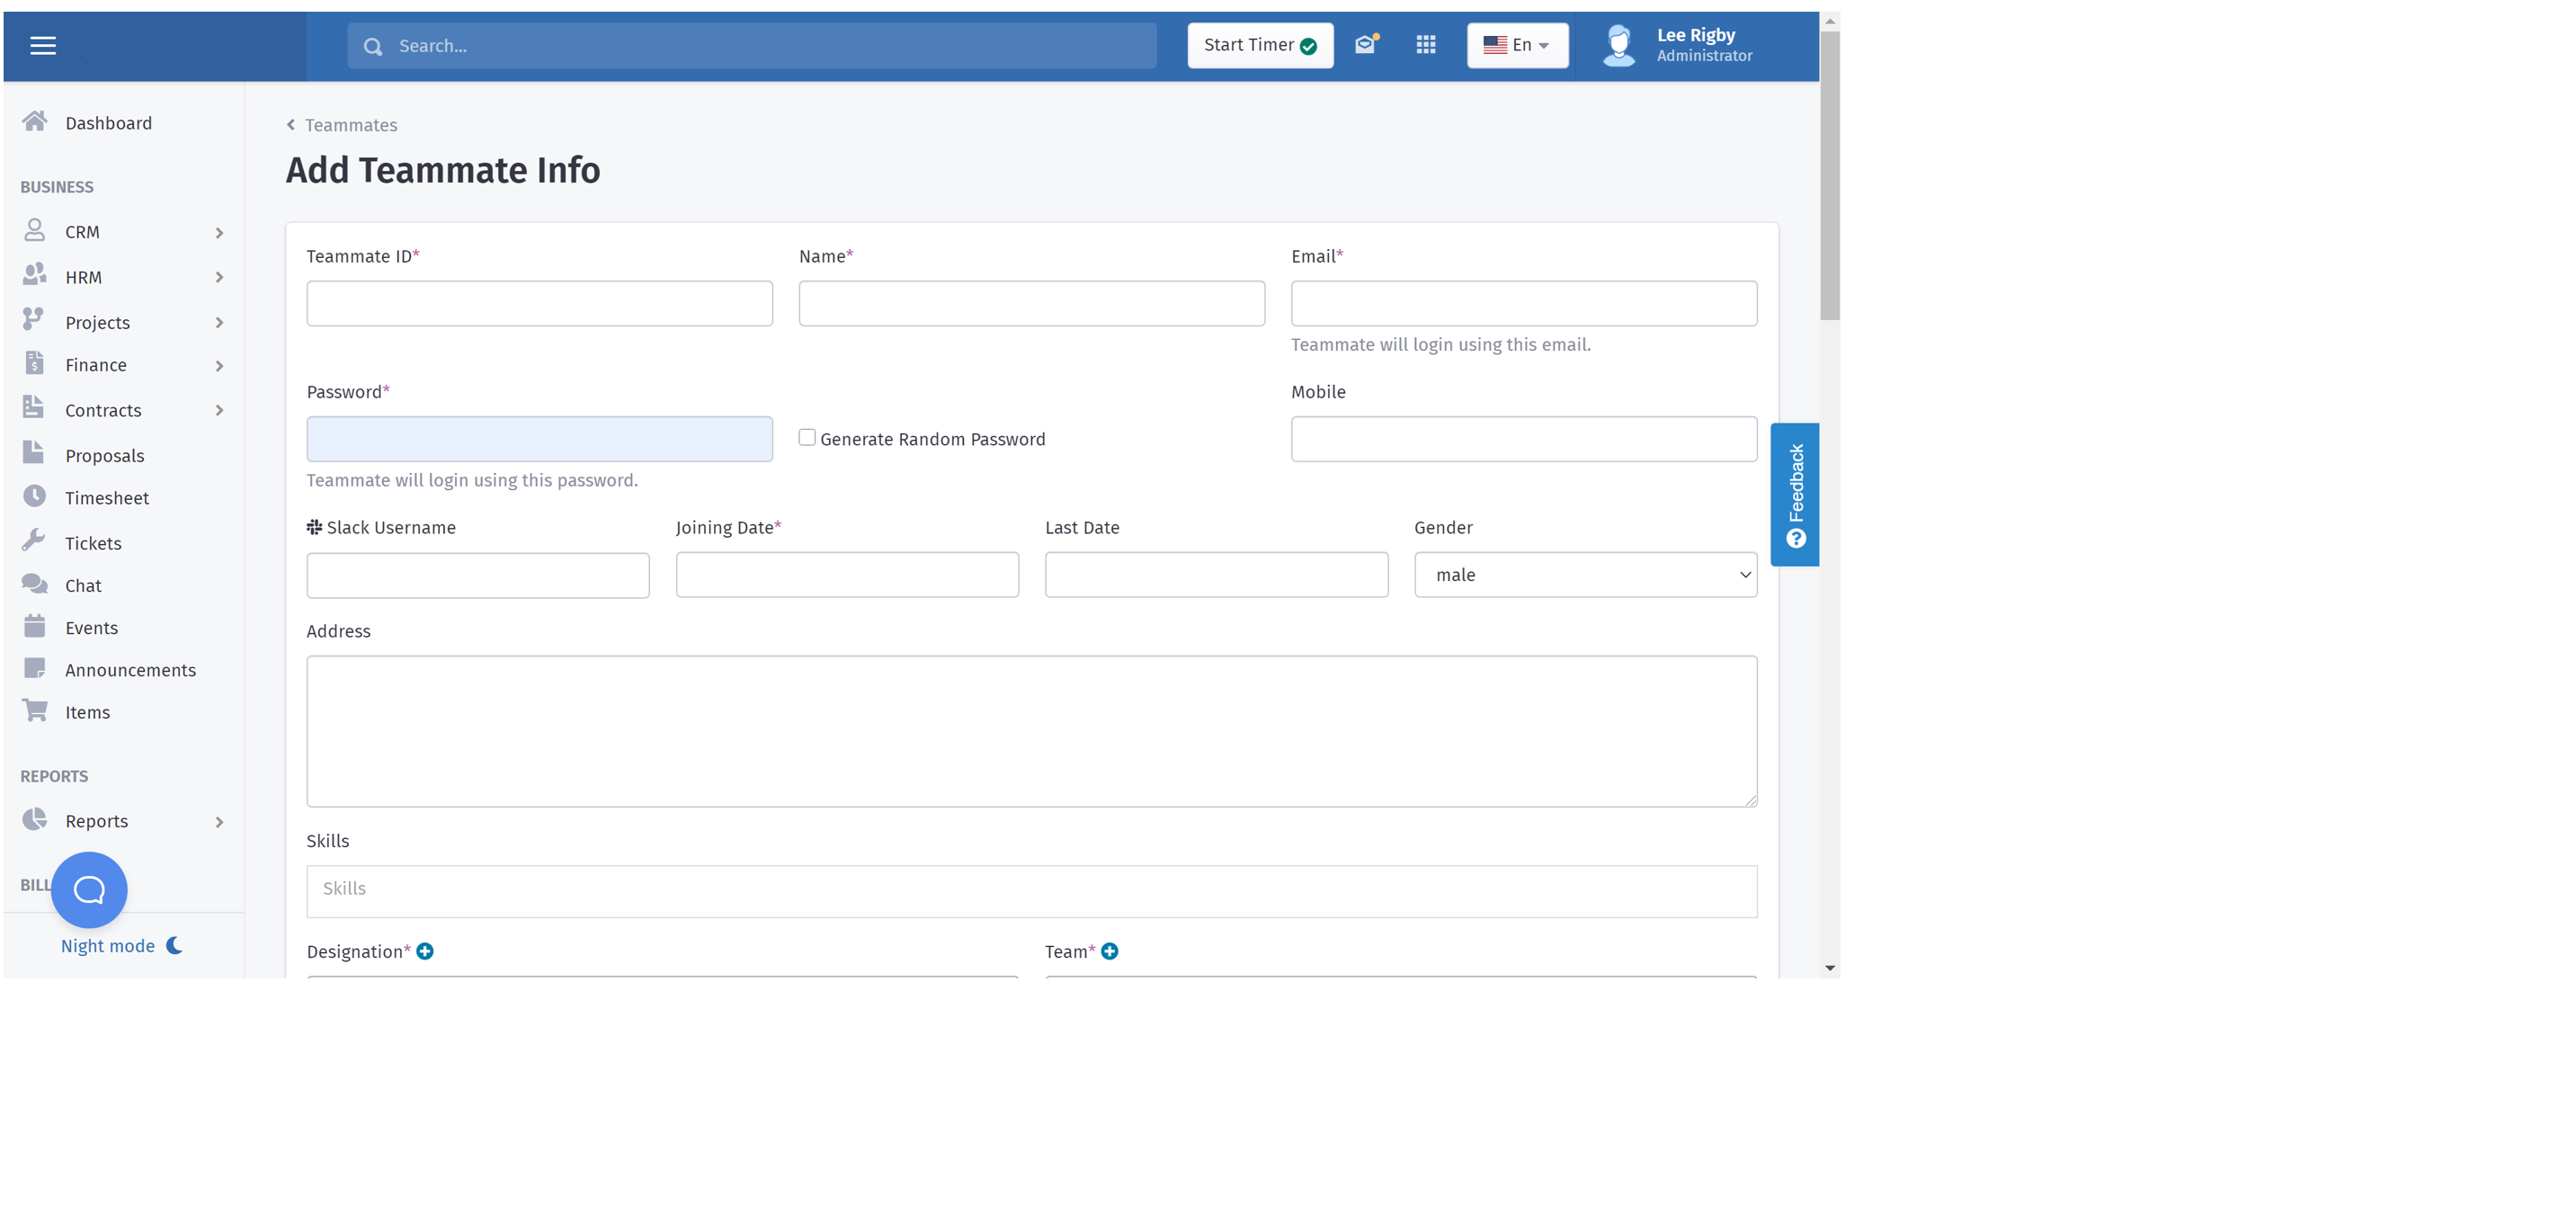
Task: Click the Start Timer button
Action: coord(1260,45)
